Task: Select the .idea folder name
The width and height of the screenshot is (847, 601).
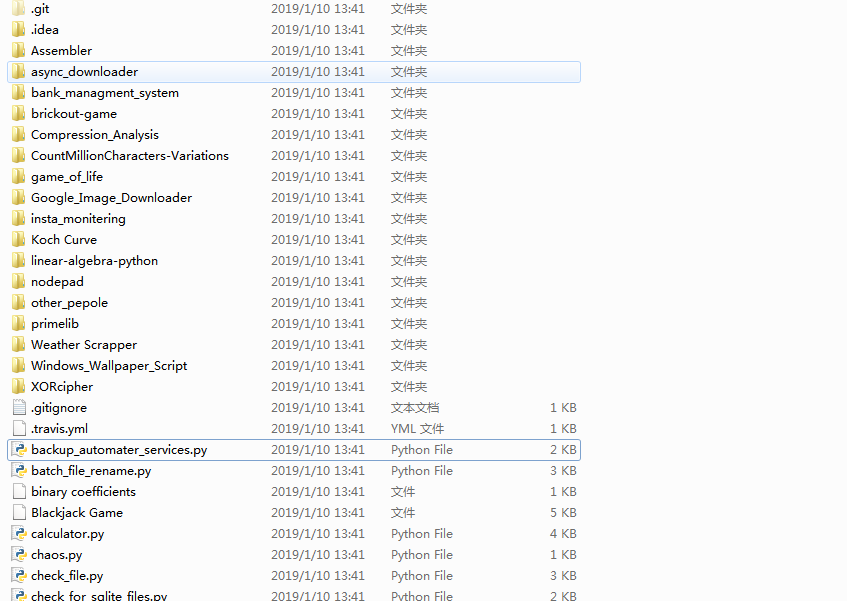Action: tap(45, 30)
